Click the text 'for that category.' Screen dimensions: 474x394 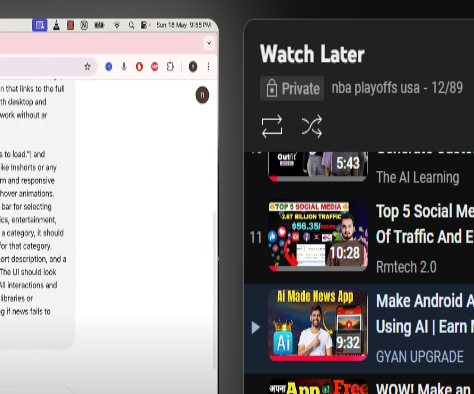click(26, 246)
